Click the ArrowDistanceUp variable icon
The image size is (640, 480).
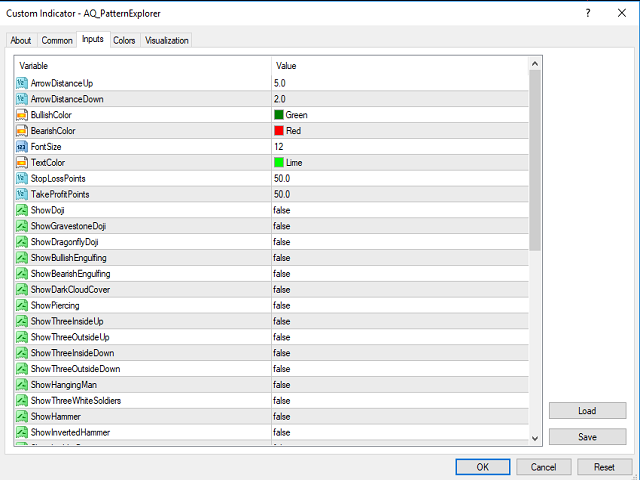[x=22, y=83]
